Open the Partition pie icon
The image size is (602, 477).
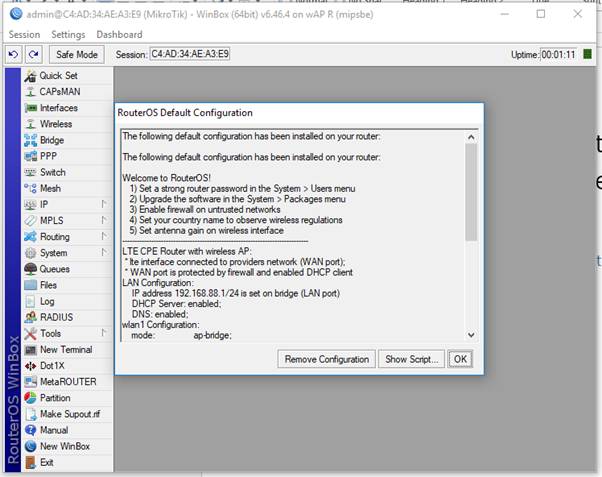point(30,398)
